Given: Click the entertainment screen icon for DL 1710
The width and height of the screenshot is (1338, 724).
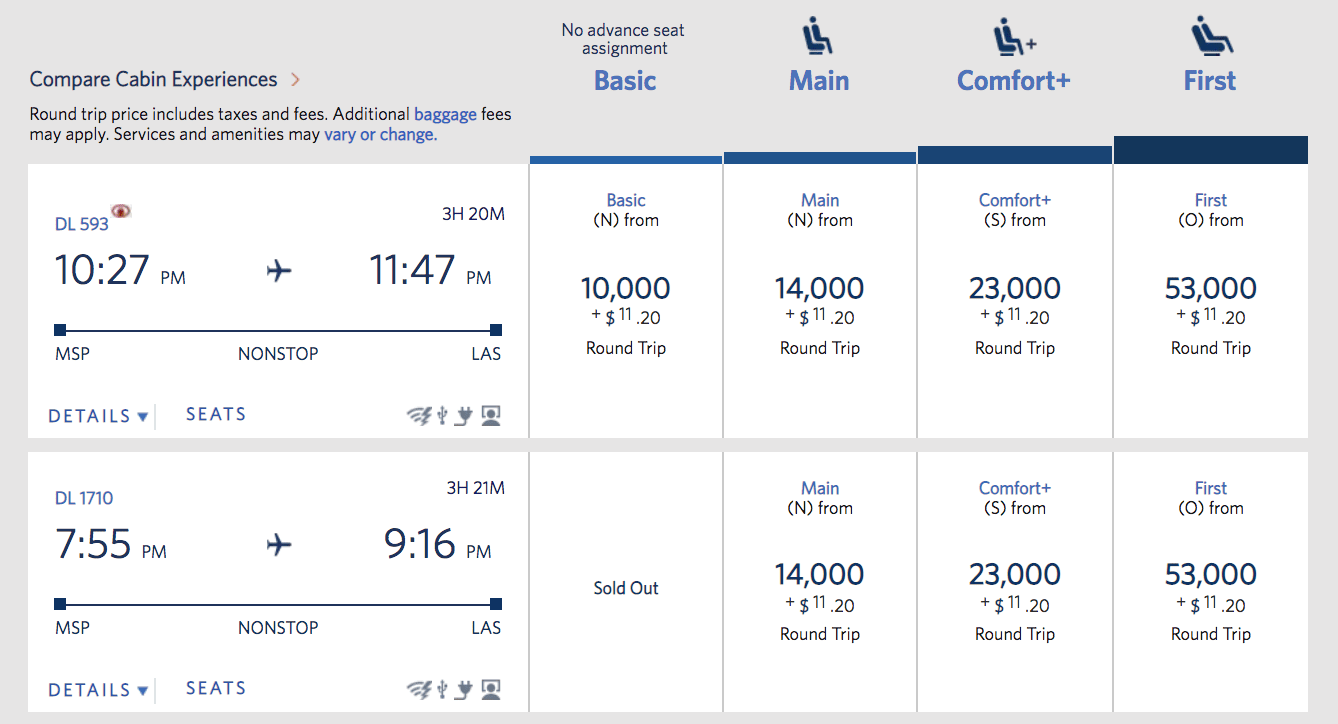Looking at the screenshot, I should click(x=489, y=688).
